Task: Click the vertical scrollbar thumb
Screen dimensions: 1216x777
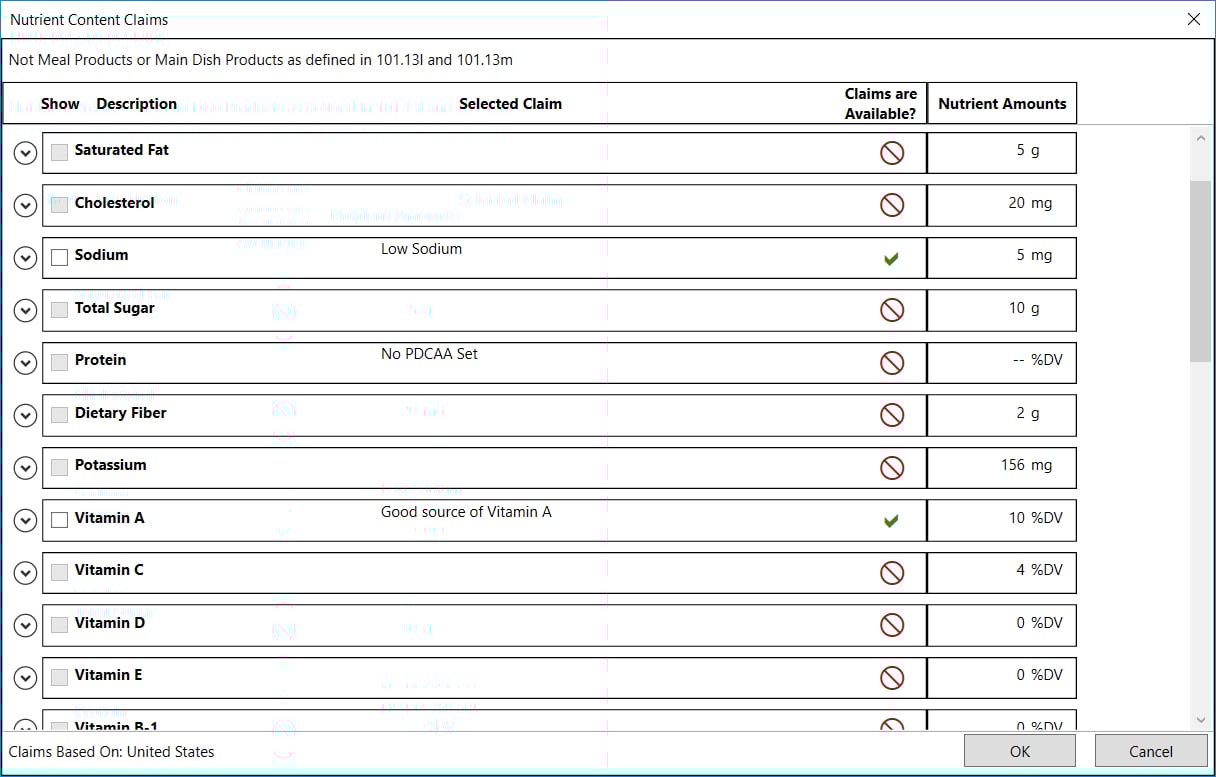Action: (x=1200, y=270)
